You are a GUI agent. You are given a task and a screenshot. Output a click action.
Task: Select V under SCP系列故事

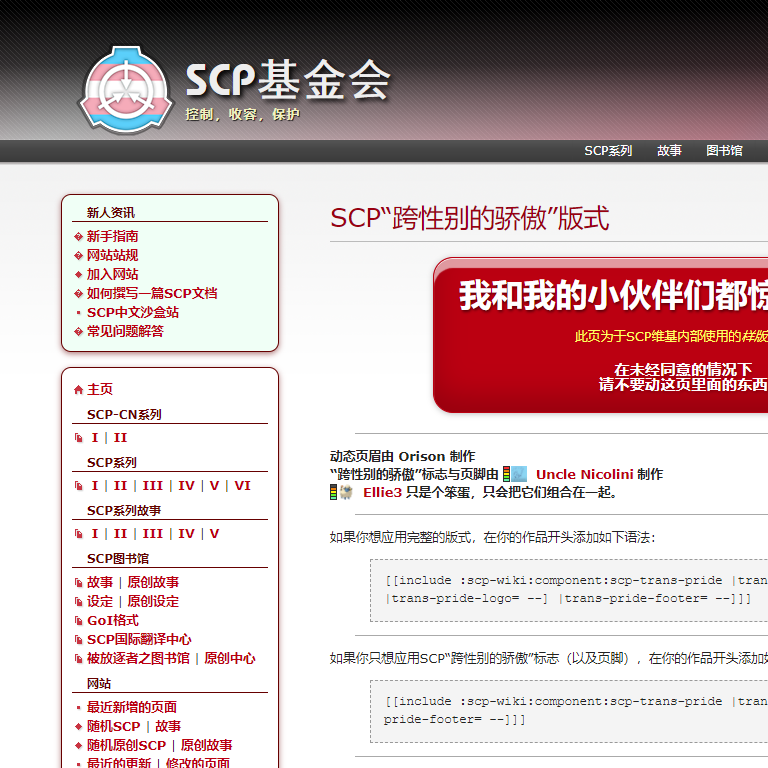click(x=214, y=534)
